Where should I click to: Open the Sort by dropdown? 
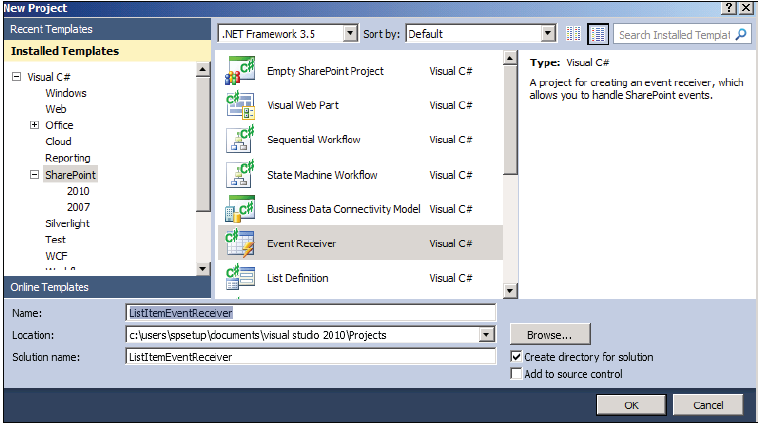pos(548,34)
